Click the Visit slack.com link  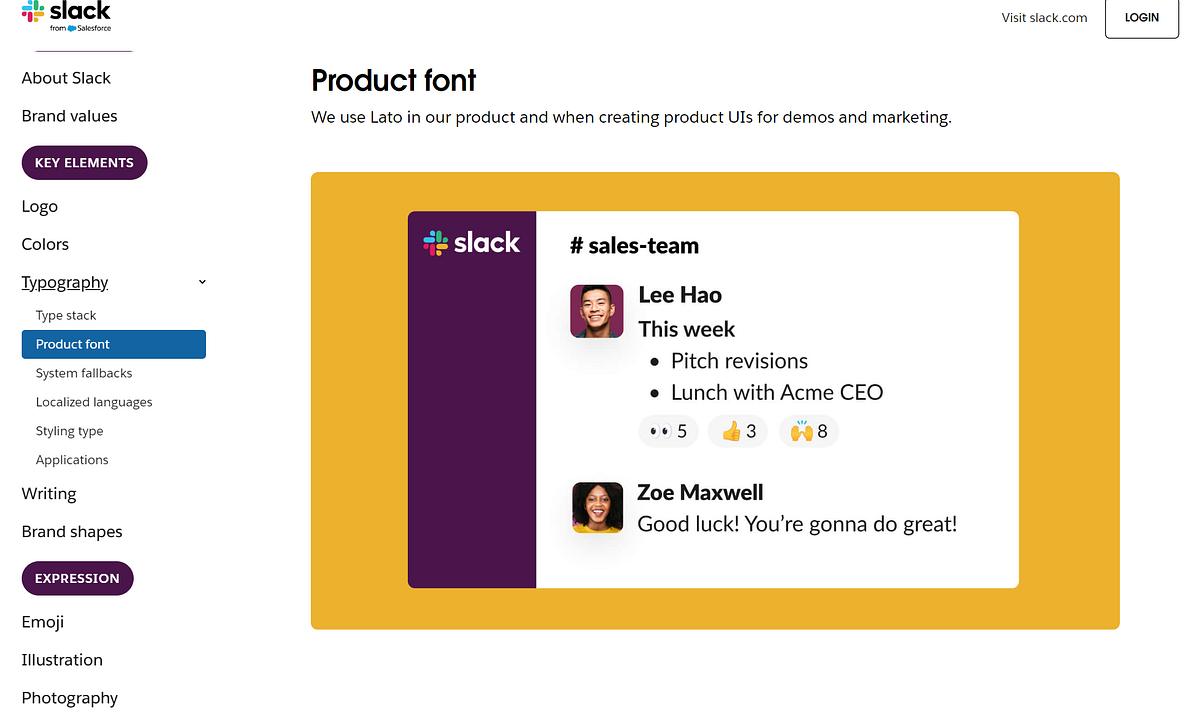point(1044,17)
